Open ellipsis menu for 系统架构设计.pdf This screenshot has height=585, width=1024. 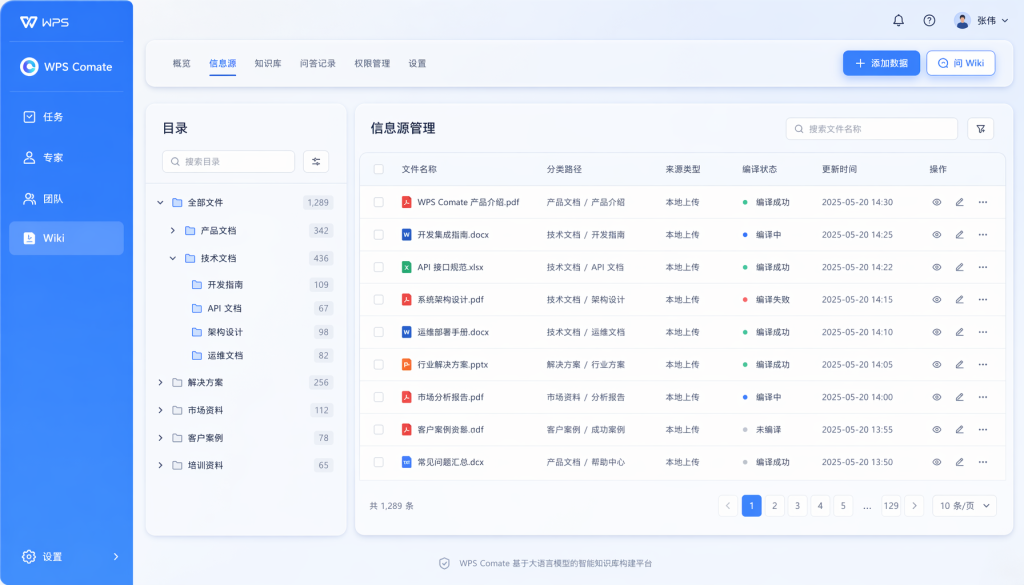[983, 300]
